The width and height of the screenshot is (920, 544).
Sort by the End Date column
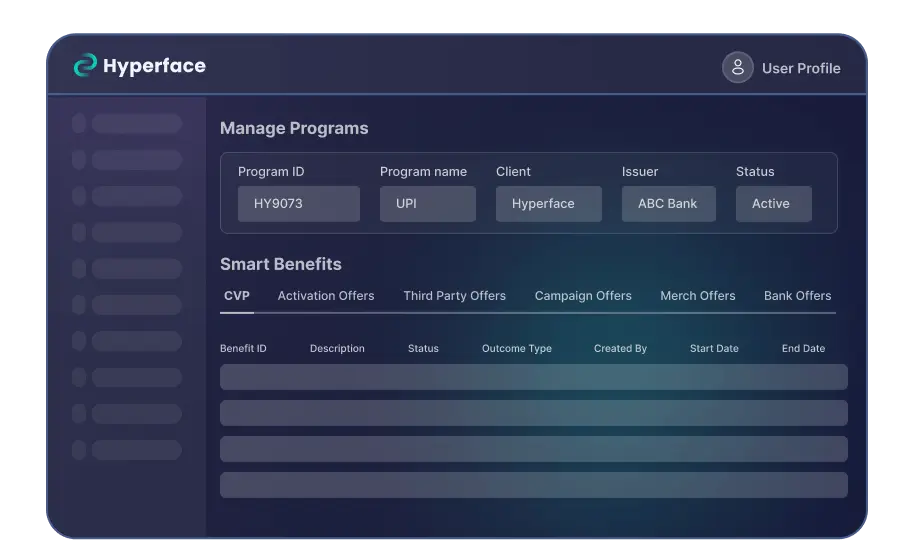803,349
